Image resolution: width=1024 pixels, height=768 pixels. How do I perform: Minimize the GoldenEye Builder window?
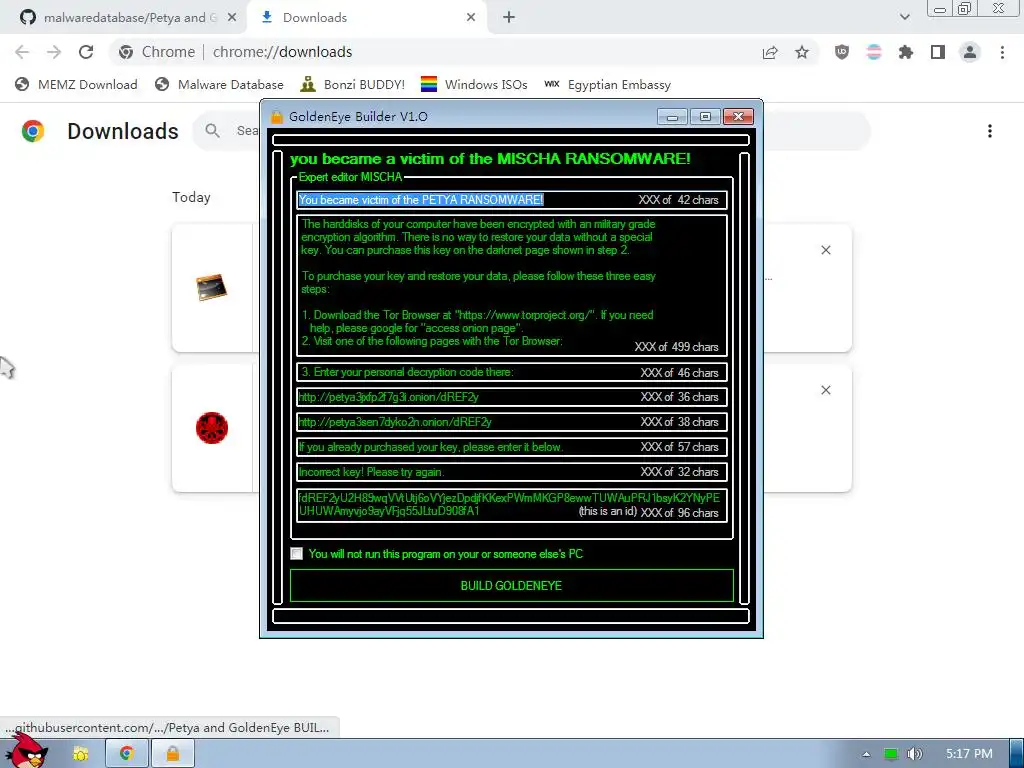pos(672,116)
